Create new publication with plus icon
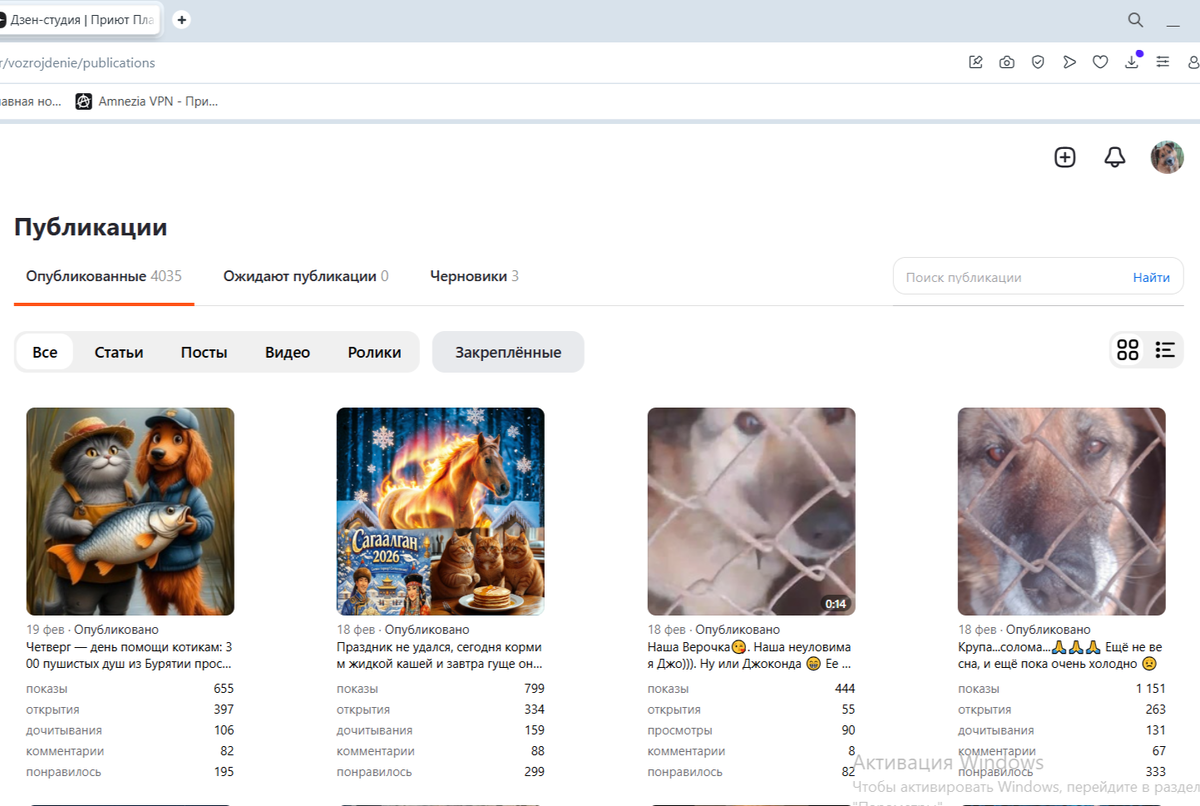 1065,157
